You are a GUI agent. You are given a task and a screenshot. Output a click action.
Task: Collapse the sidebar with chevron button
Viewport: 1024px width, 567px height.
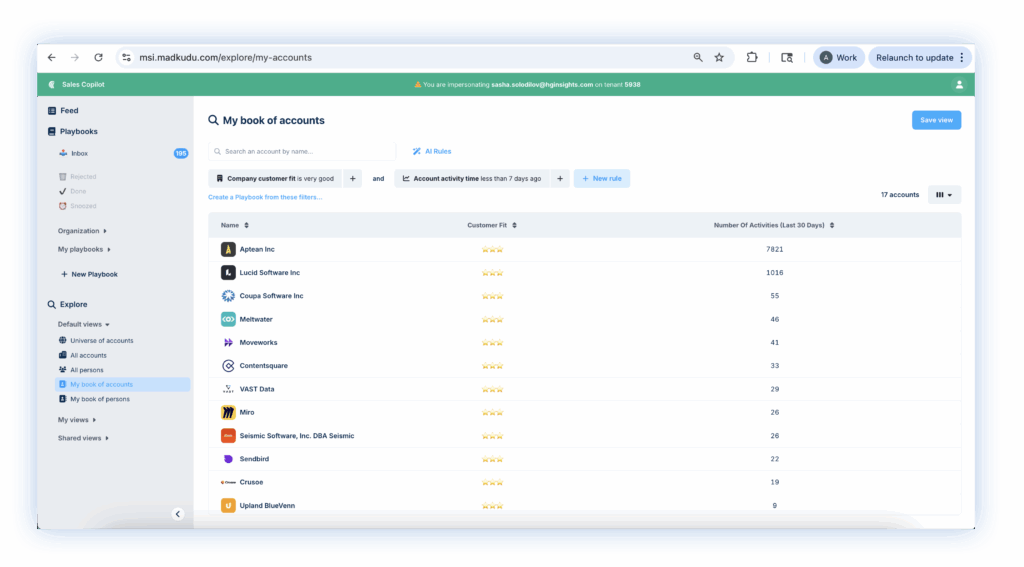click(178, 514)
